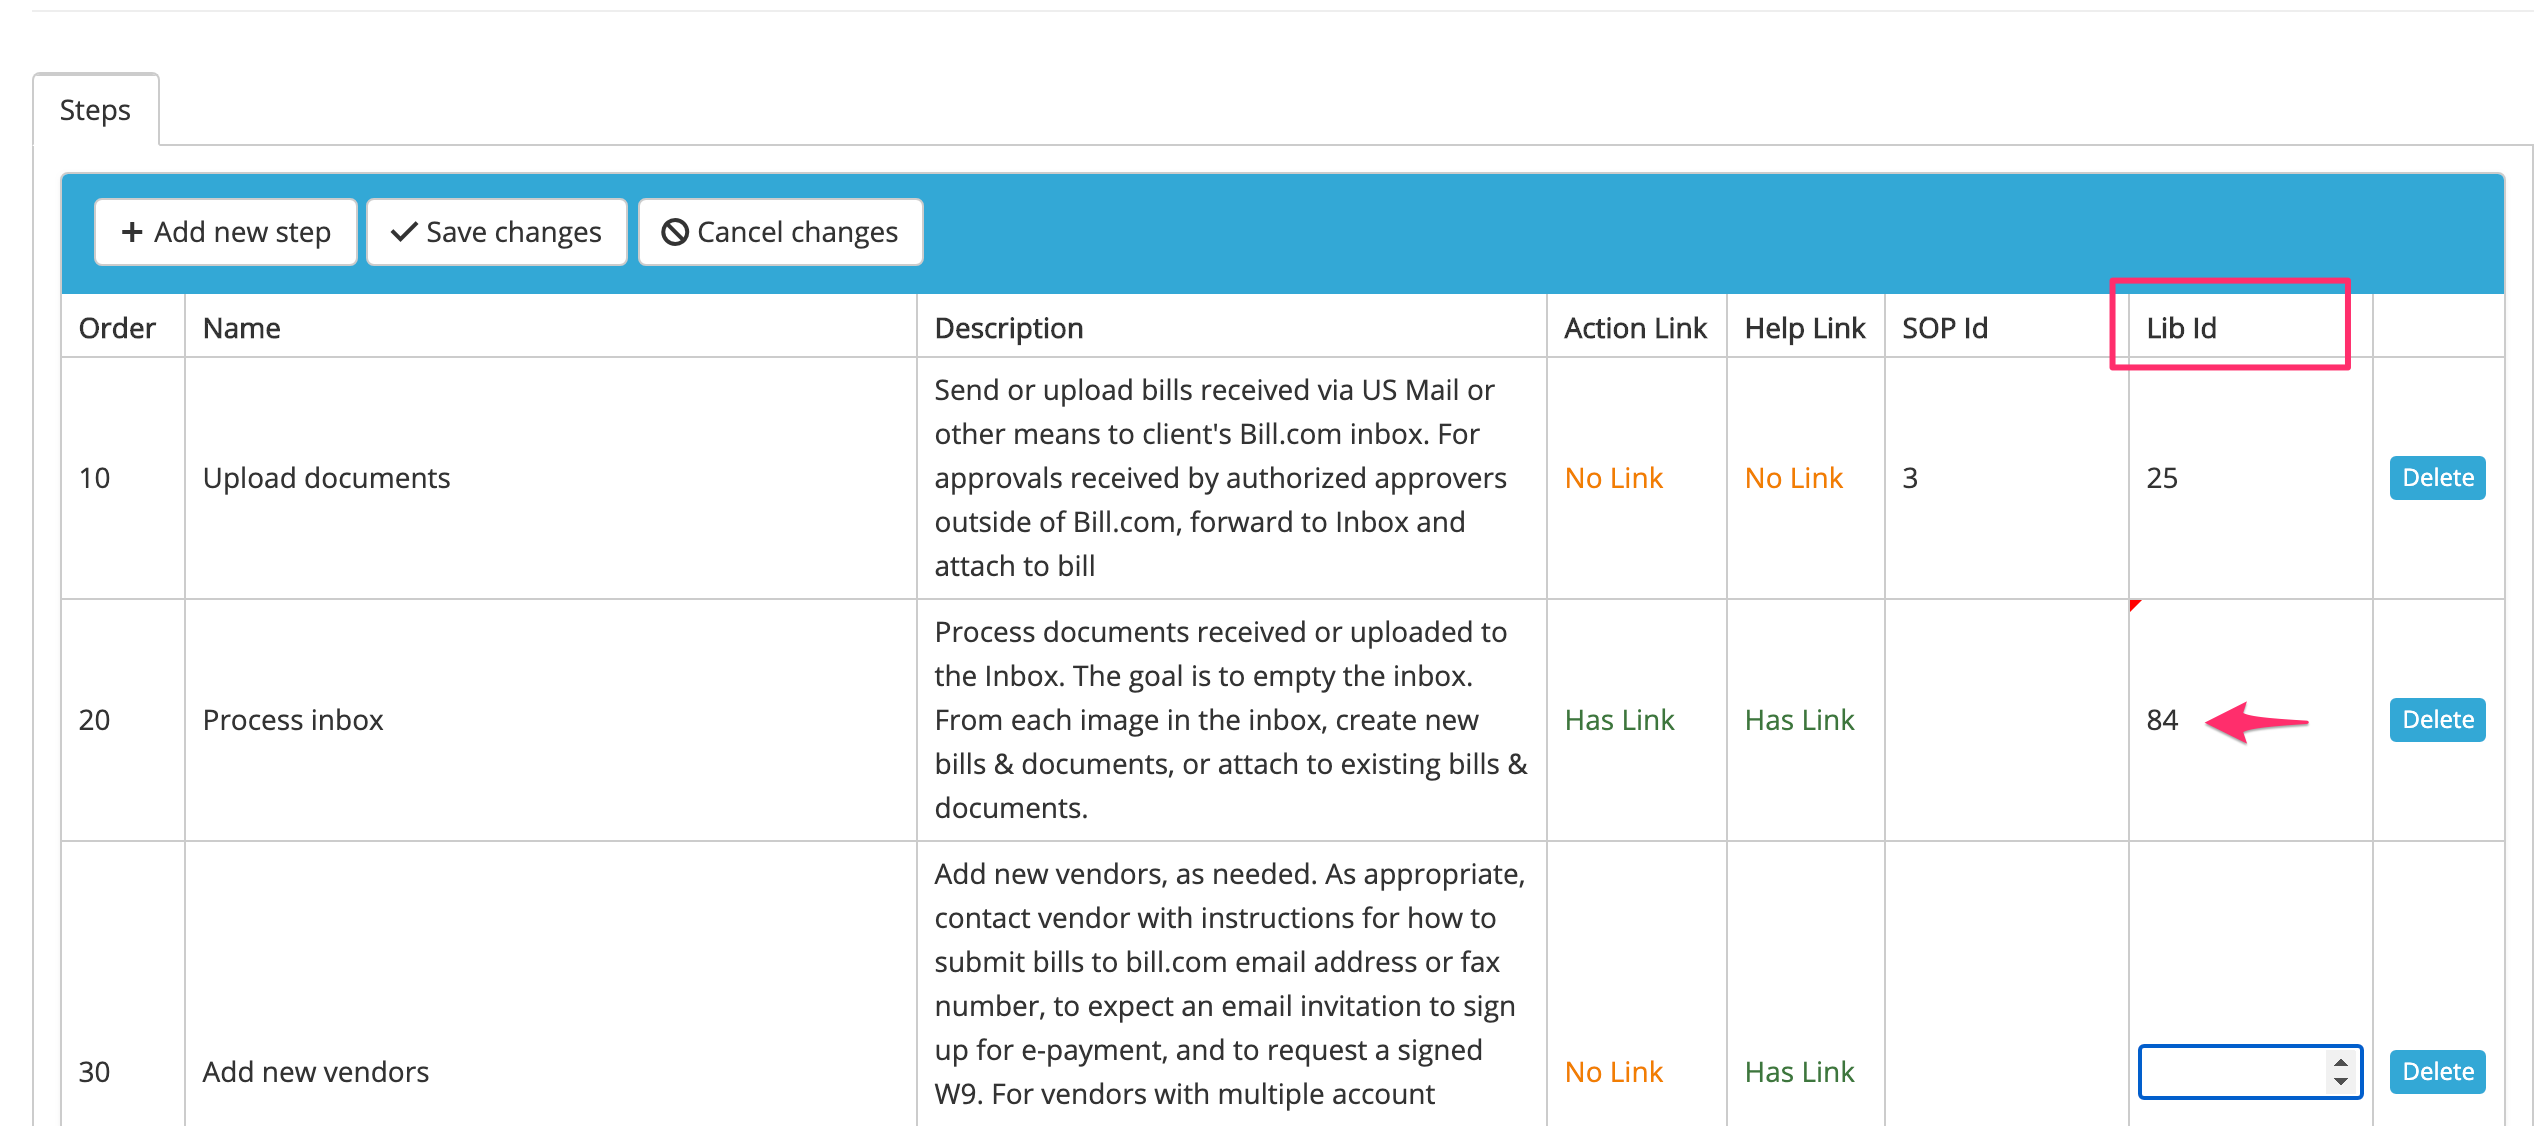Click the plus icon on Add new step
The height and width of the screenshot is (1126, 2540).
(133, 231)
